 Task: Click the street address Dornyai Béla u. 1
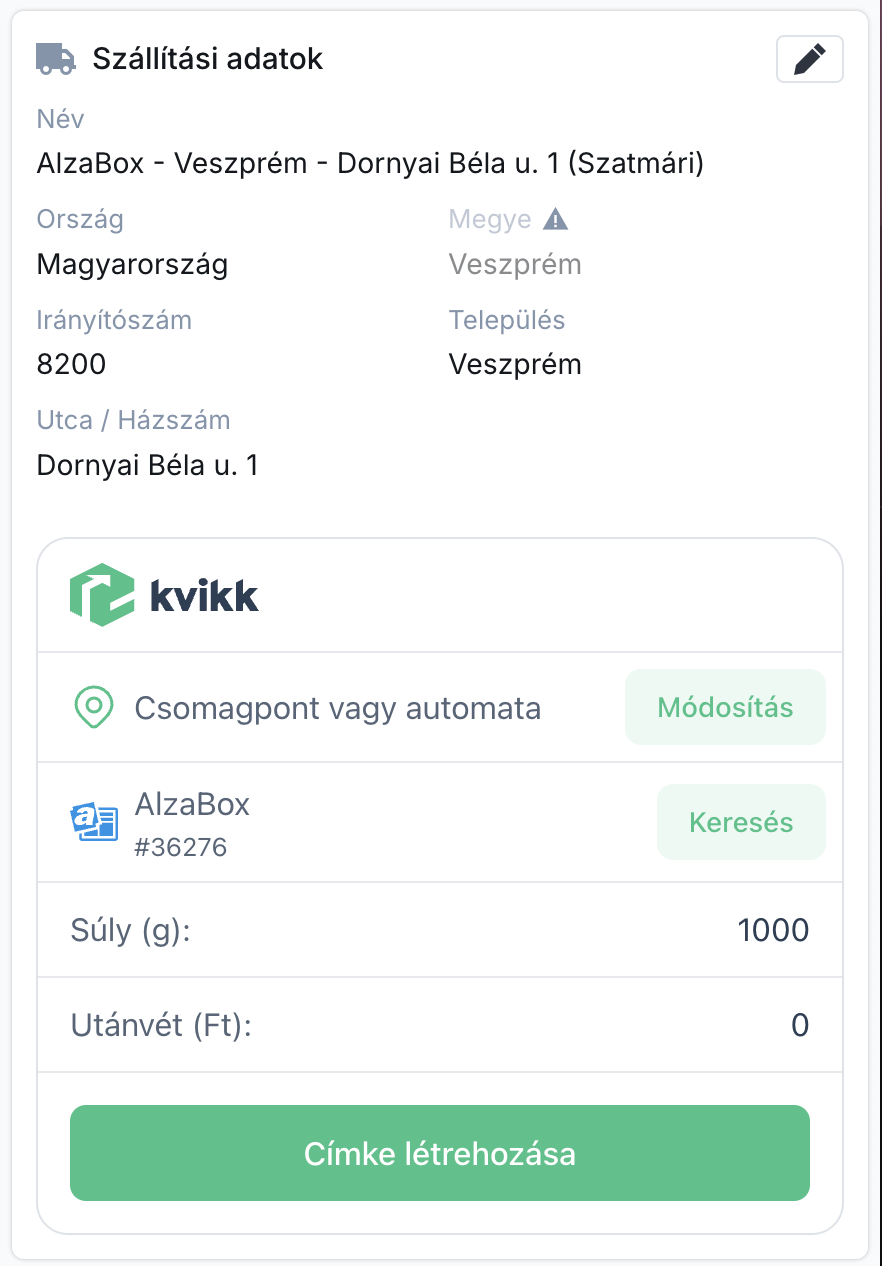tap(147, 465)
